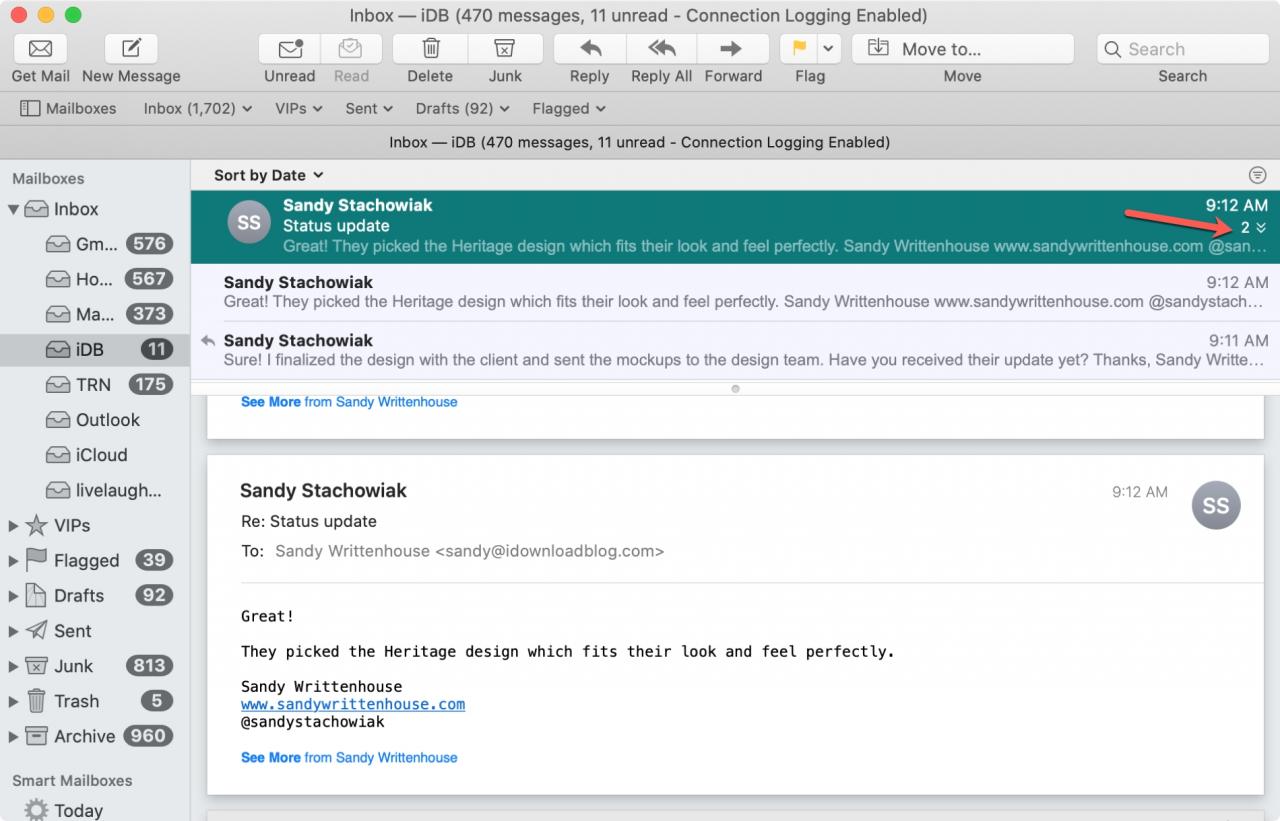This screenshot has width=1280, height=821.
Task: Open the Sort by Date dropdown
Action: [x=268, y=175]
